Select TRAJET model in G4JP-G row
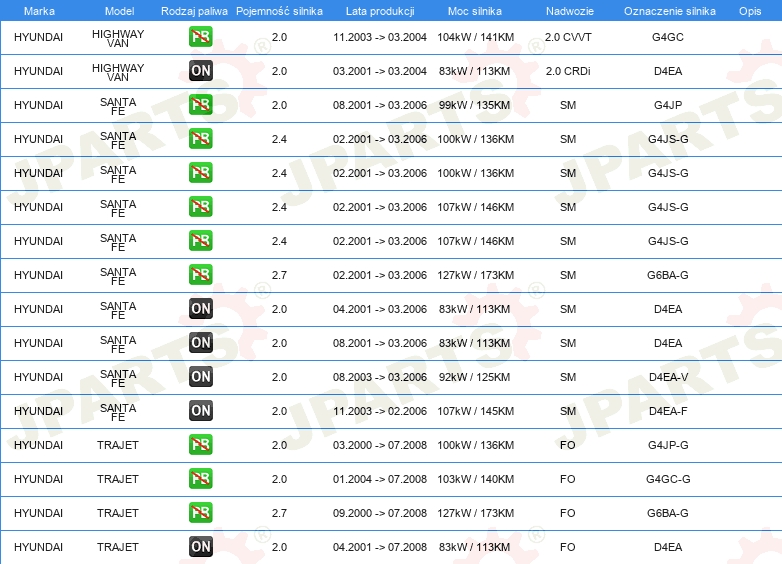782x564 pixels. coord(118,445)
